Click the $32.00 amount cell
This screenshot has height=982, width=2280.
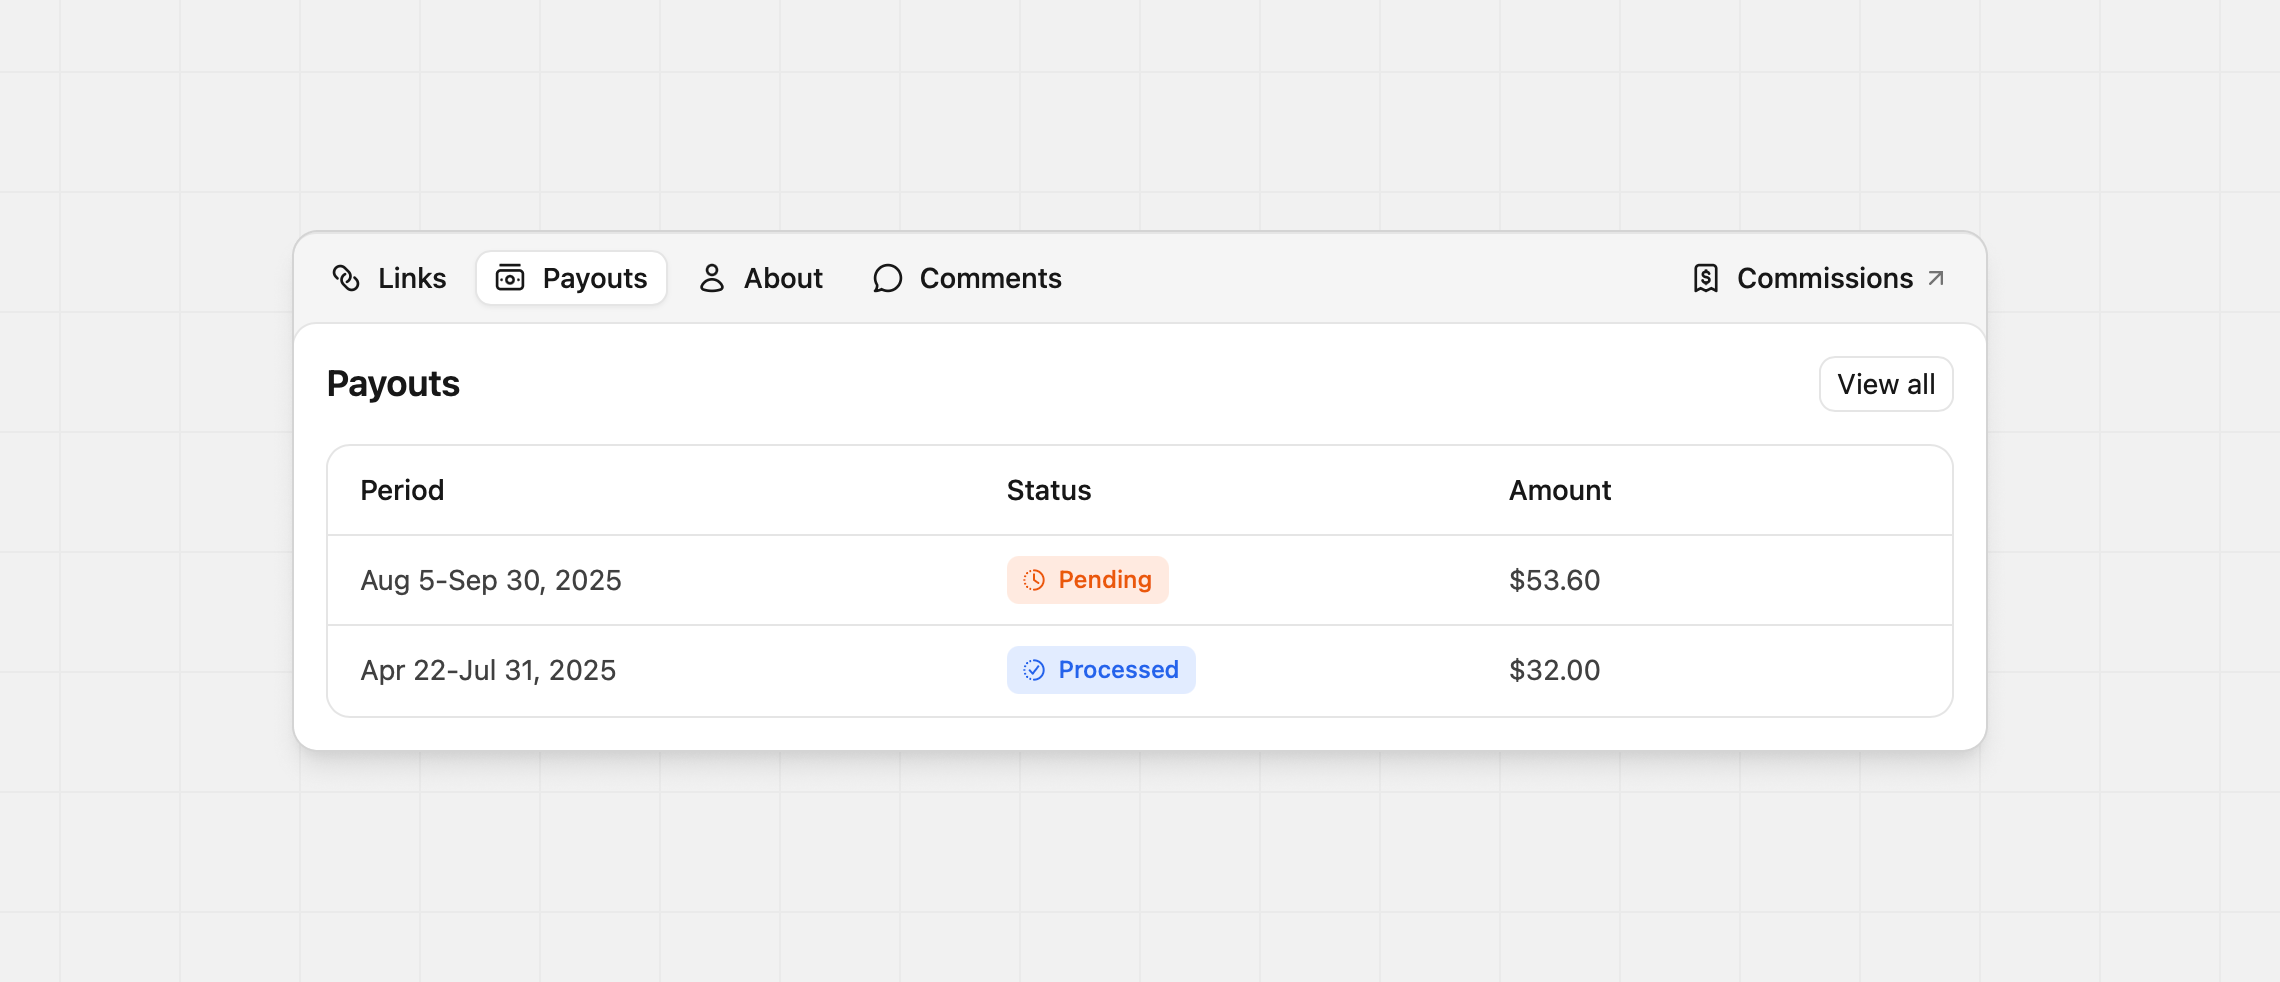pyautogui.click(x=1555, y=670)
